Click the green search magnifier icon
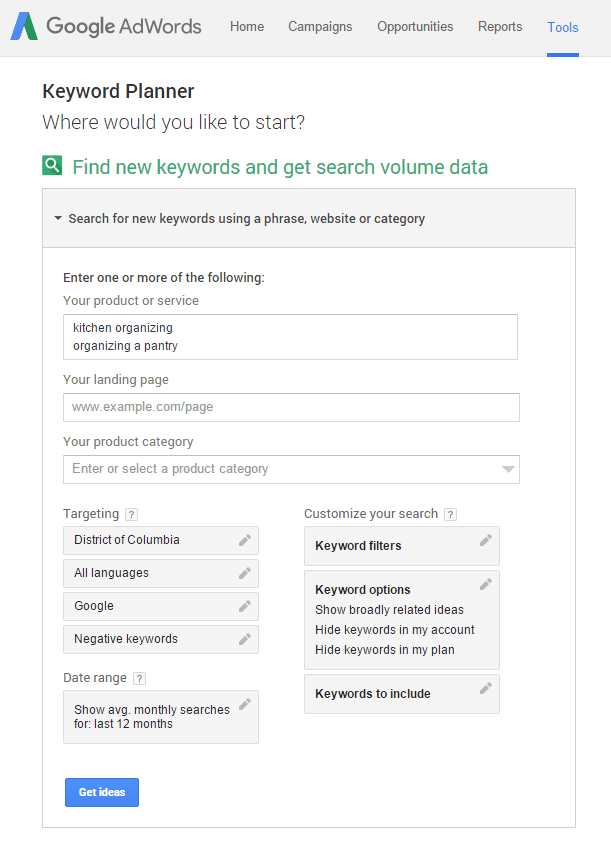 click(51, 165)
